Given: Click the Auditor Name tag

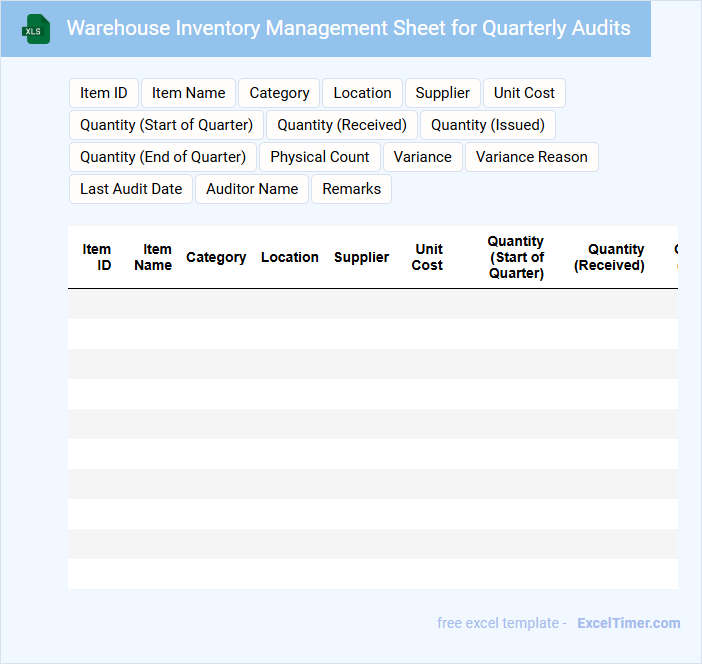Looking at the screenshot, I should pyautogui.click(x=252, y=189).
